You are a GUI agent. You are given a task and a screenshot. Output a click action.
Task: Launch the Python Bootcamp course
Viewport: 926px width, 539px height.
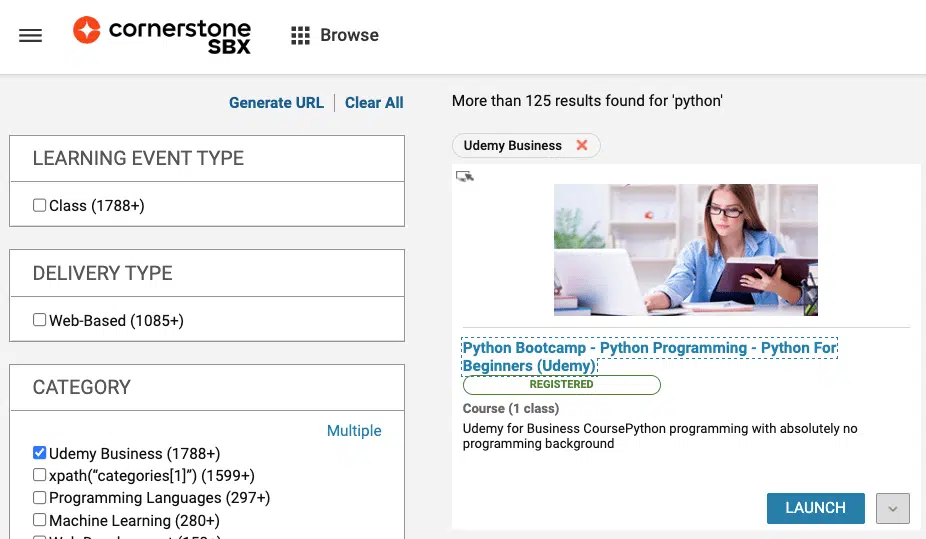(816, 508)
